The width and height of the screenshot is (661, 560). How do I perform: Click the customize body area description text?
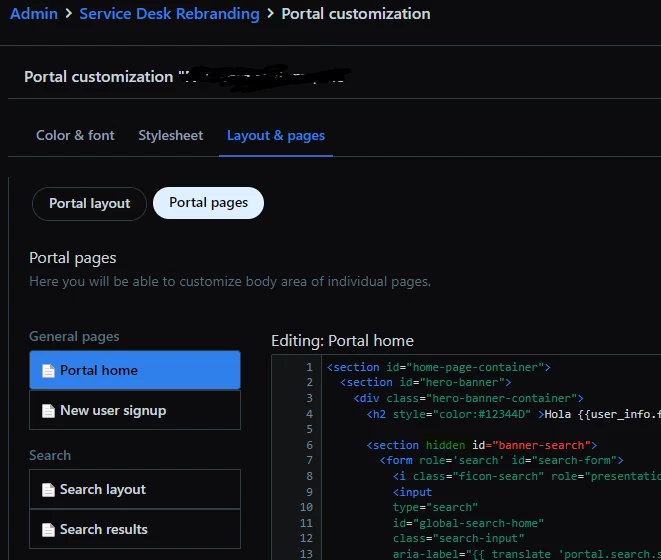230,281
